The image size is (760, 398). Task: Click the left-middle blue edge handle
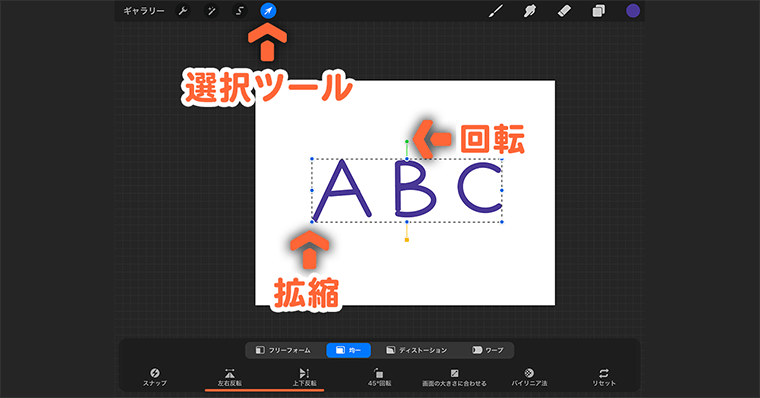pos(312,191)
